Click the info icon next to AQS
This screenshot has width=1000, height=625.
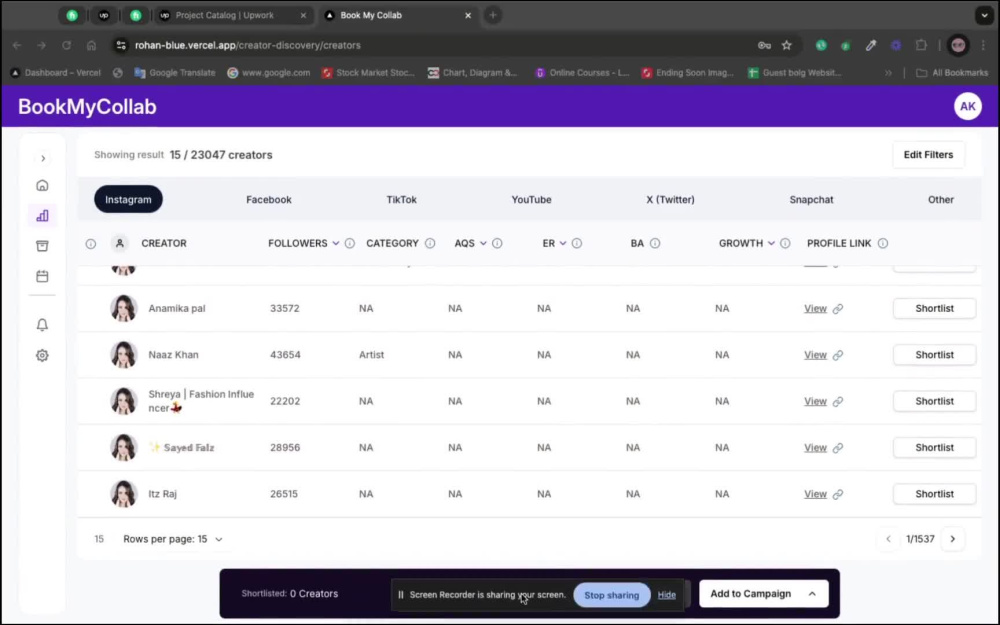(497, 243)
